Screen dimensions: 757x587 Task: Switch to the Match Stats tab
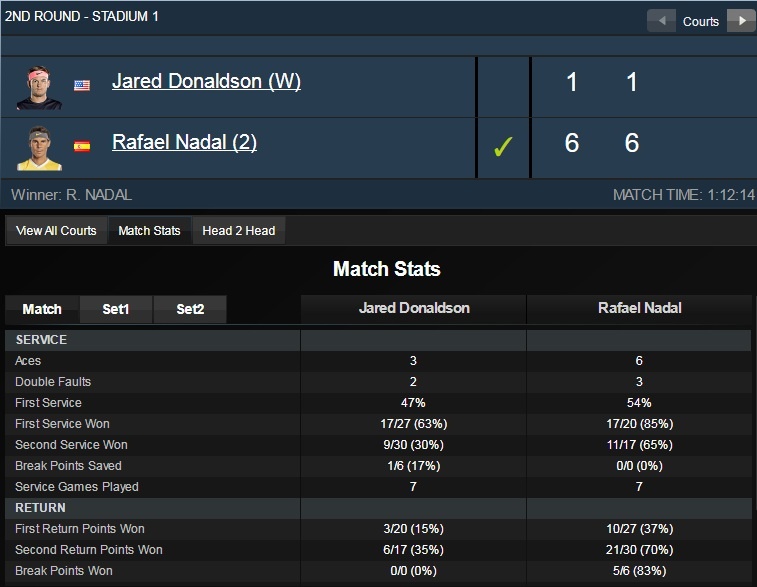click(149, 231)
